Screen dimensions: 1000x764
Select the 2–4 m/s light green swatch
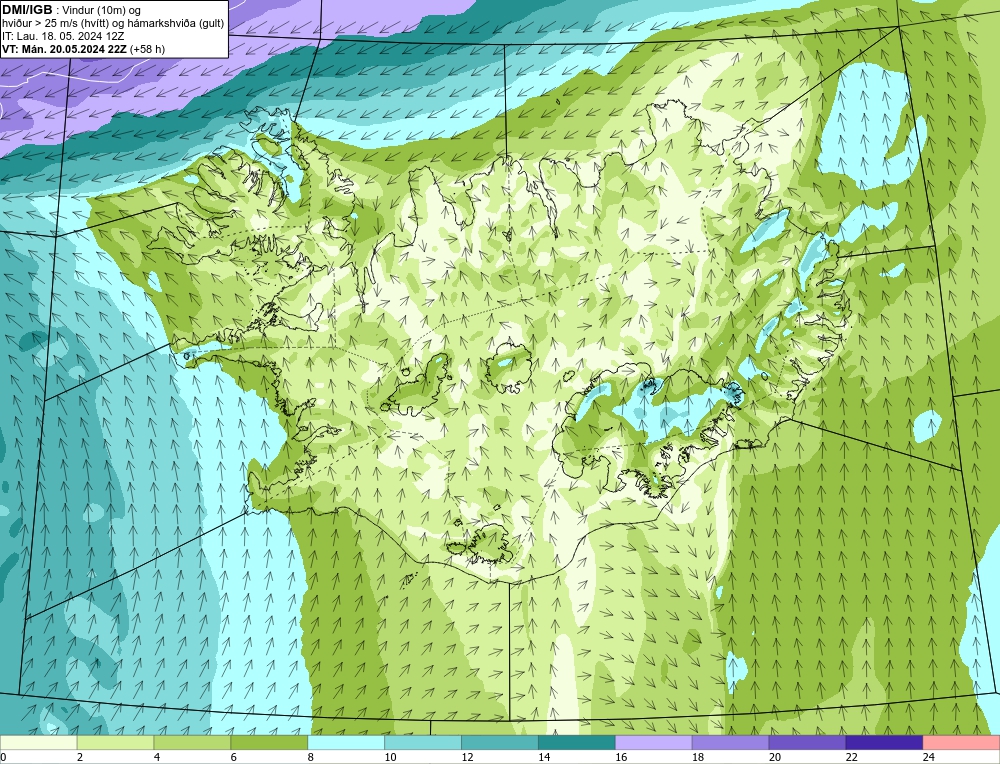coord(115,742)
